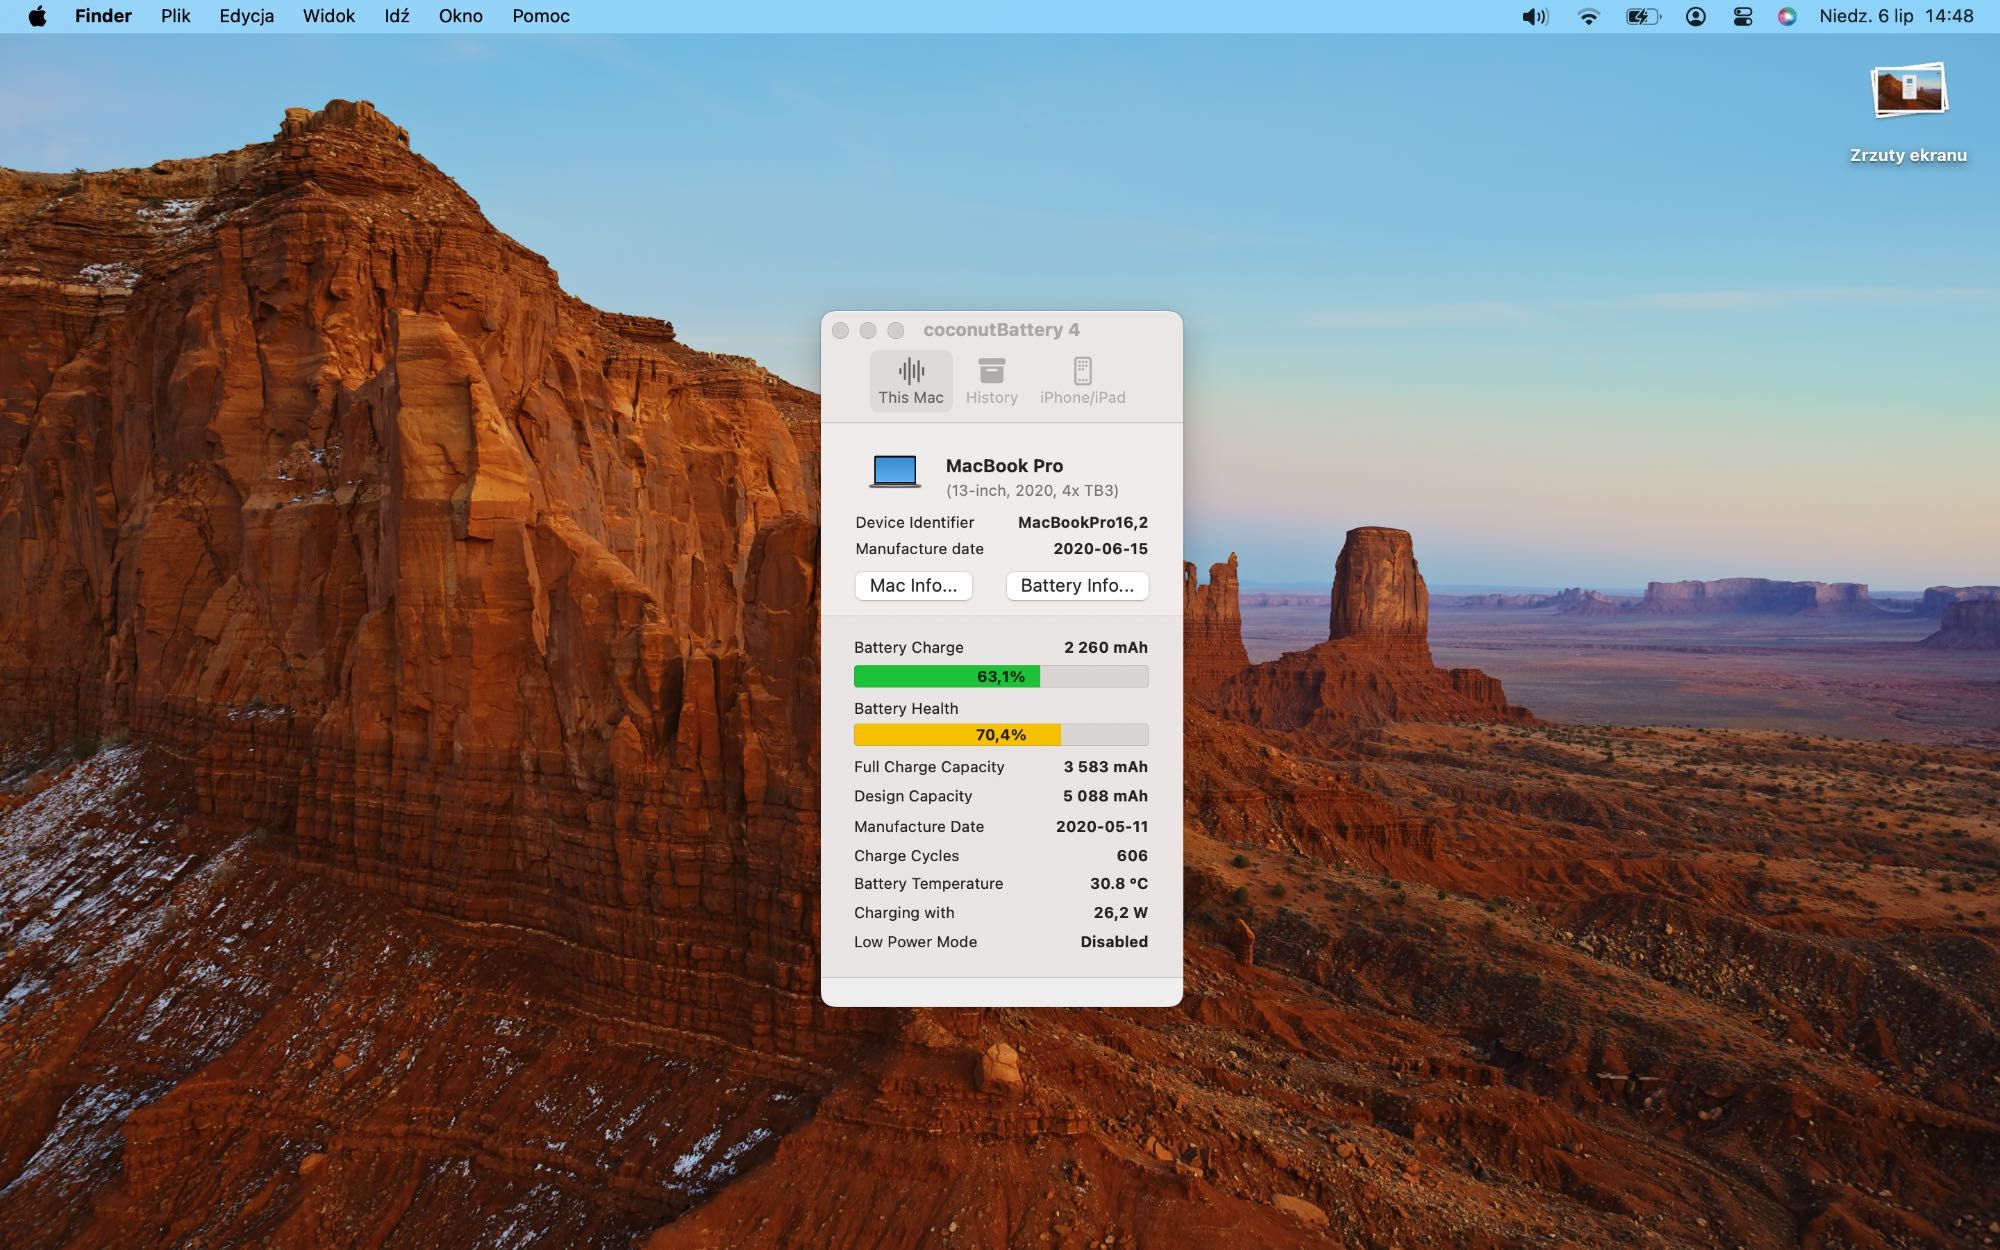Click the 2020-06-15 manufacture date value
The image size is (2000, 1250).
1100,549
